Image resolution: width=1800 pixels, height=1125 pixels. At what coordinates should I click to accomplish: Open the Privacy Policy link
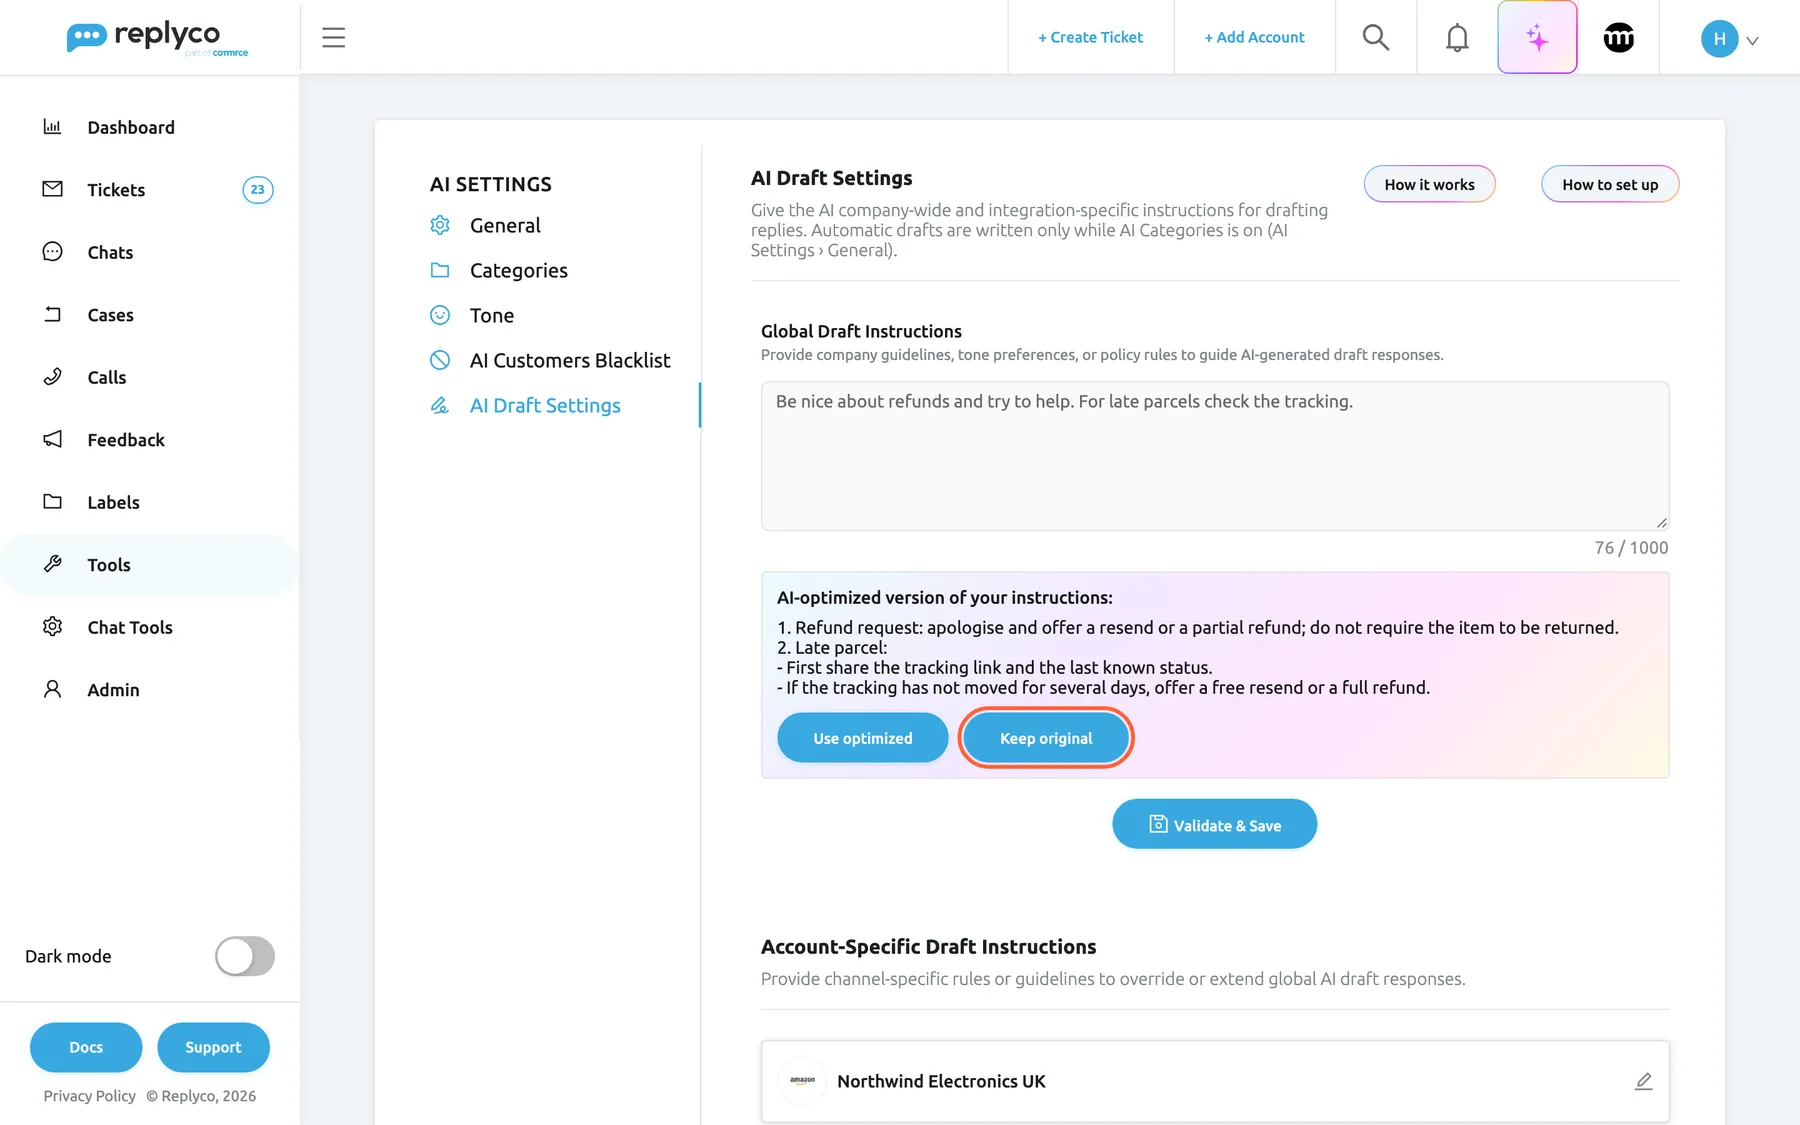pos(89,1096)
